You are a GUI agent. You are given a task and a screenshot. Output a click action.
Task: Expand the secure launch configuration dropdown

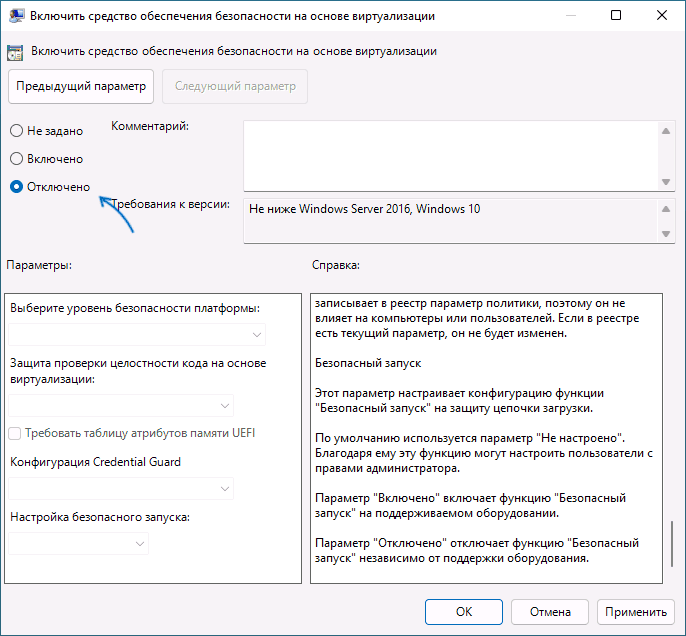79,543
